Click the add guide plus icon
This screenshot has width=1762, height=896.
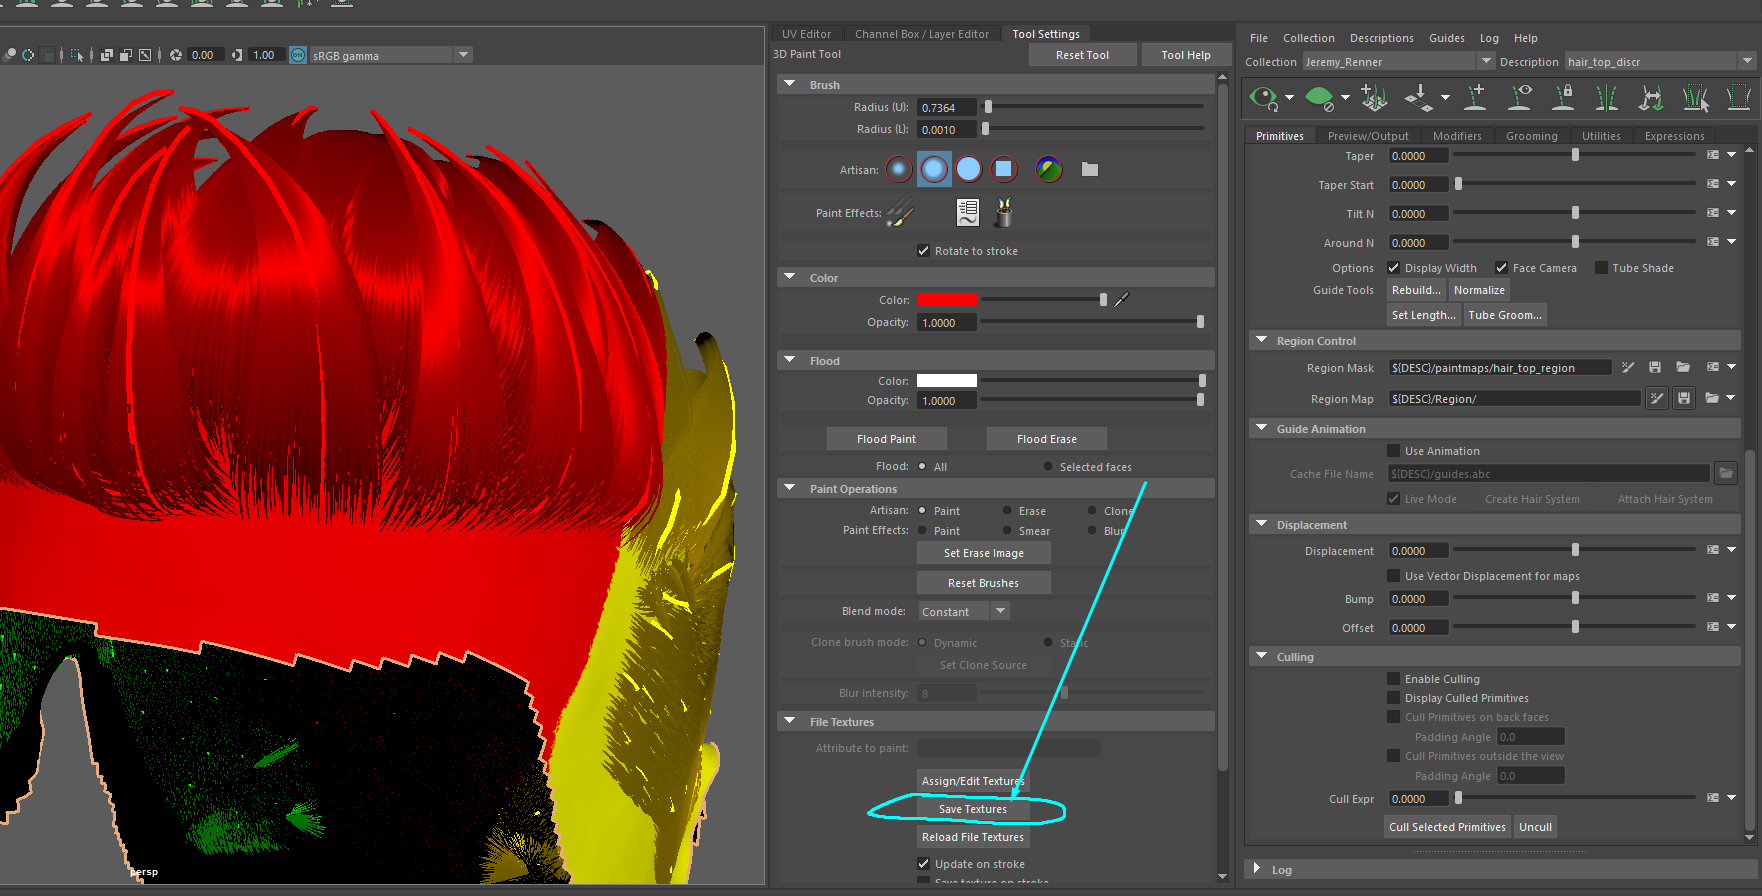(x=1475, y=97)
